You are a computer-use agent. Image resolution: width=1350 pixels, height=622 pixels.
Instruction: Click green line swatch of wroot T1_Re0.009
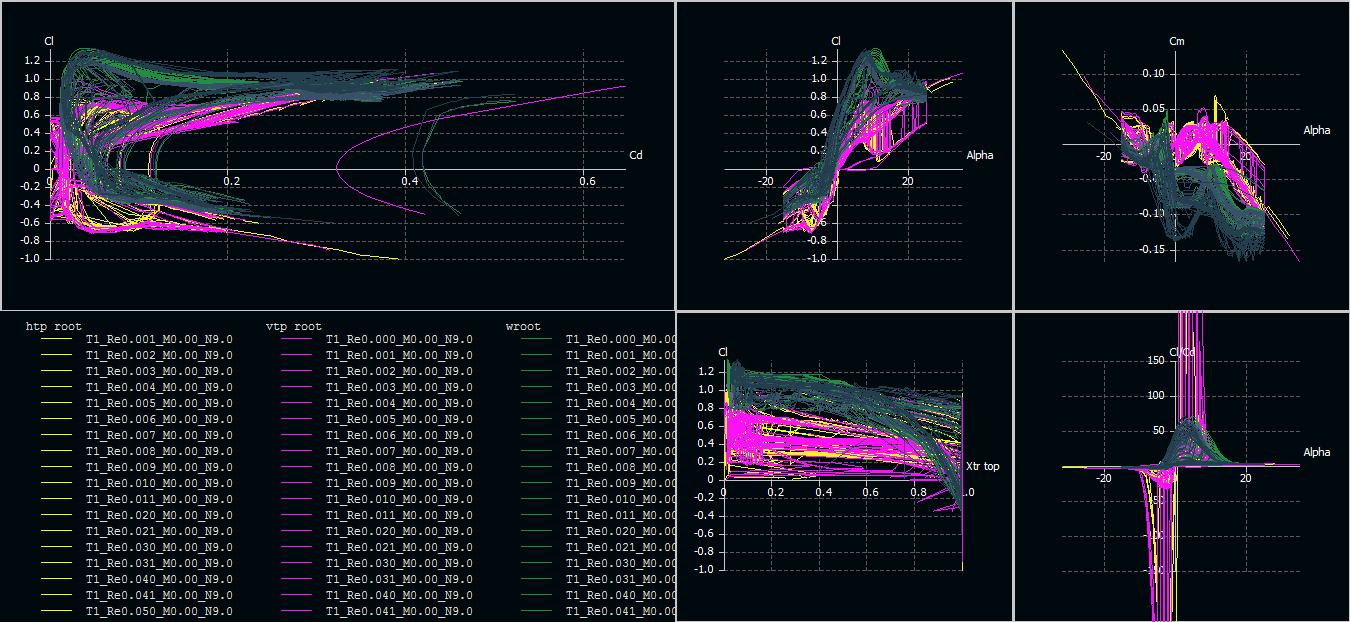point(536,467)
